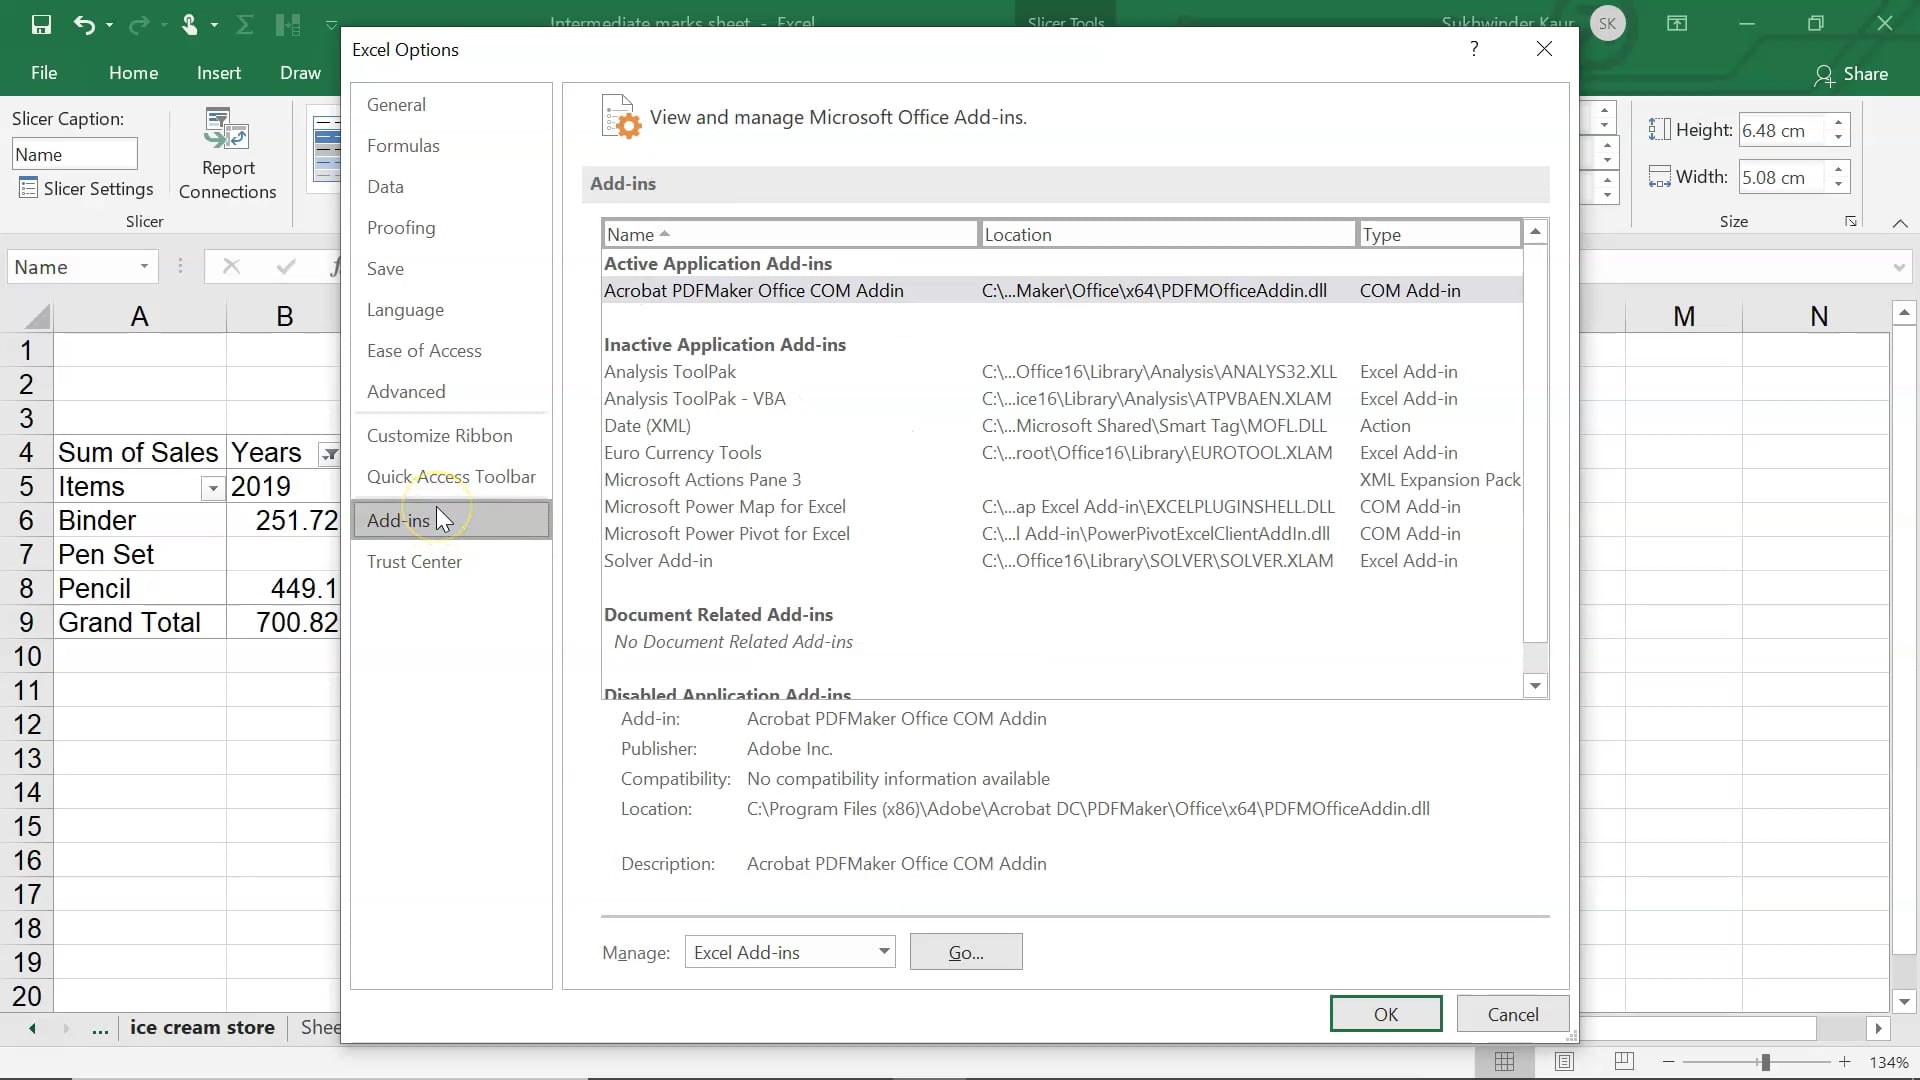
Task: Select the Language options category
Action: [451, 310]
